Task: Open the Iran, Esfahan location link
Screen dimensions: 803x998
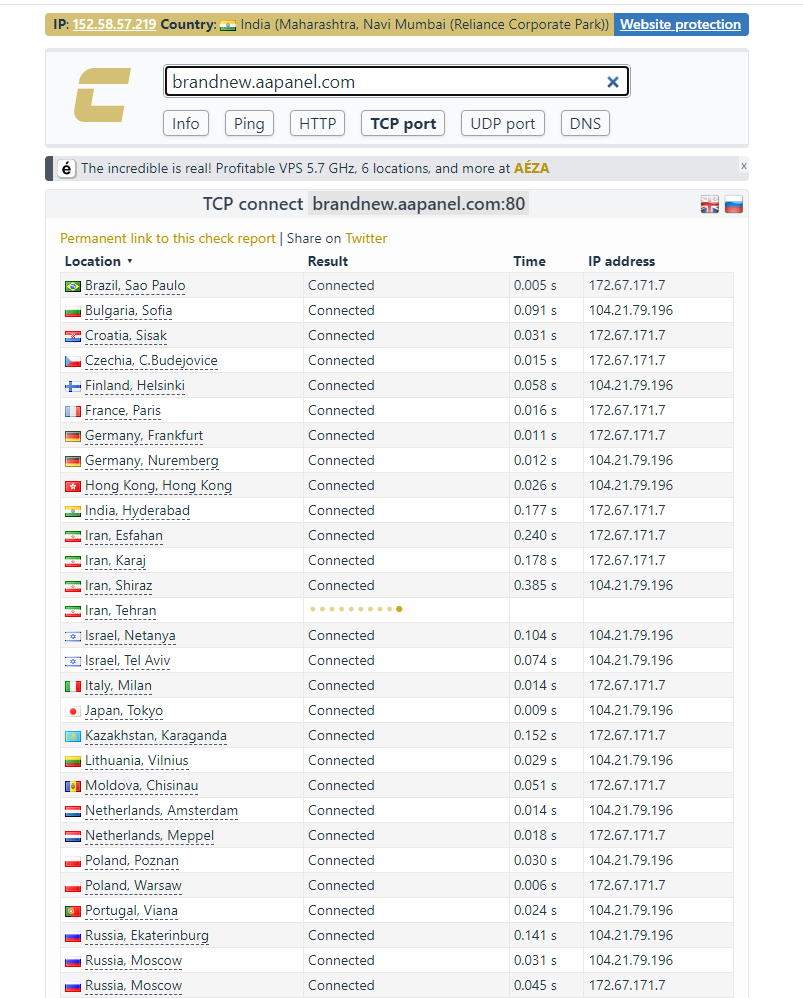Action: 124,536
